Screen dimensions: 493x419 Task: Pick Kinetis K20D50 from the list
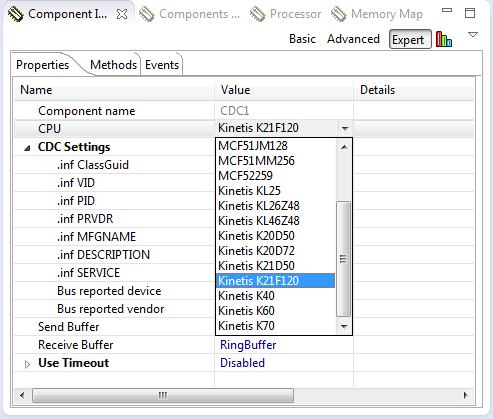point(276,236)
